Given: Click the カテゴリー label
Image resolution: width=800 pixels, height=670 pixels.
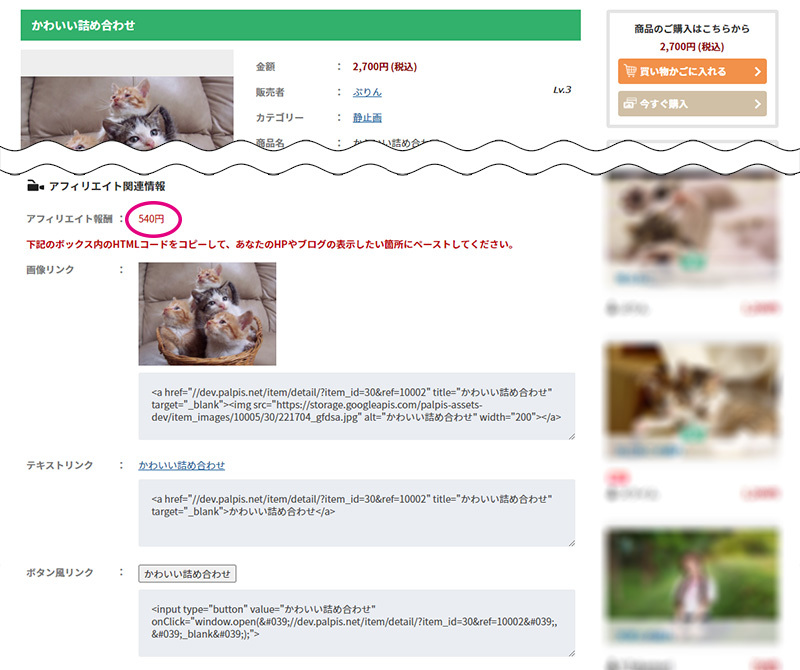Looking at the screenshot, I should pyautogui.click(x=280, y=118).
